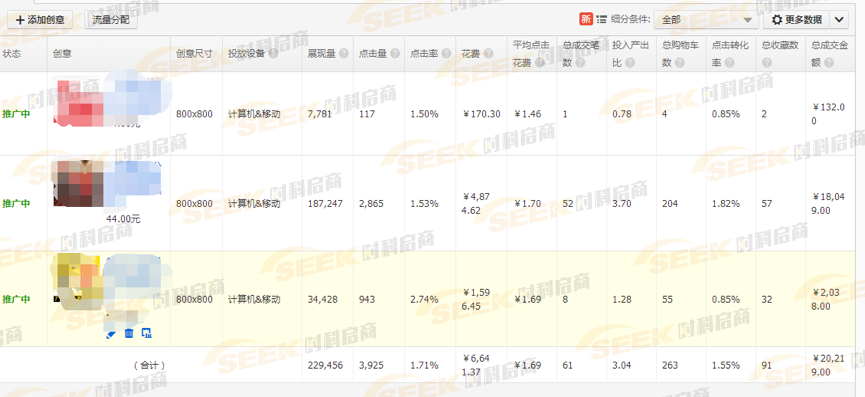This screenshot has width=865, height=397.
Task: Click the 添加创意 button
Action: point(40,20)
